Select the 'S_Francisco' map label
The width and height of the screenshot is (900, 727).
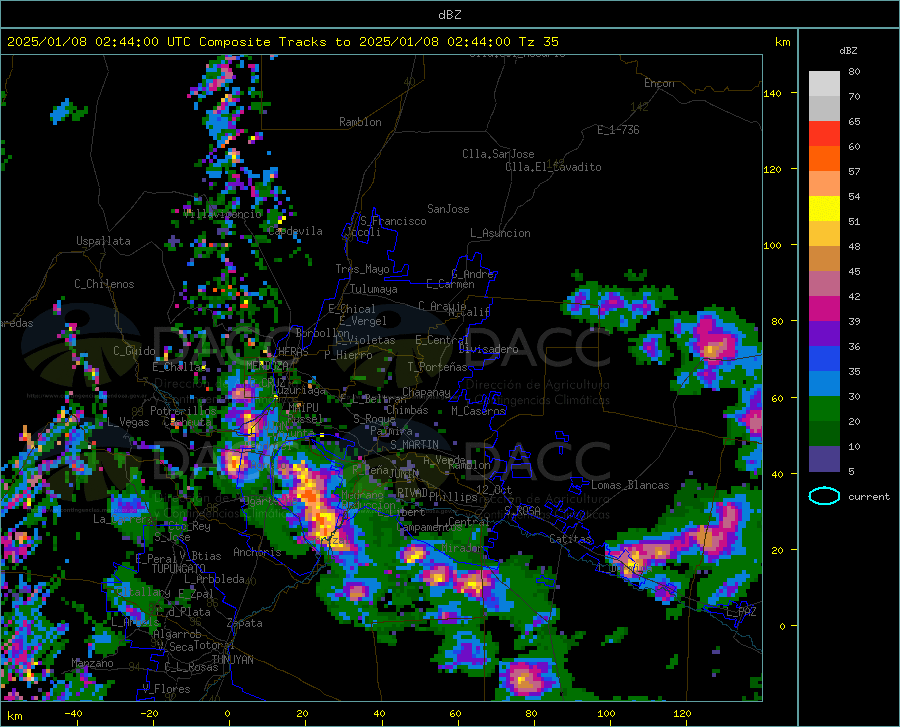click(x=393, y=221)
